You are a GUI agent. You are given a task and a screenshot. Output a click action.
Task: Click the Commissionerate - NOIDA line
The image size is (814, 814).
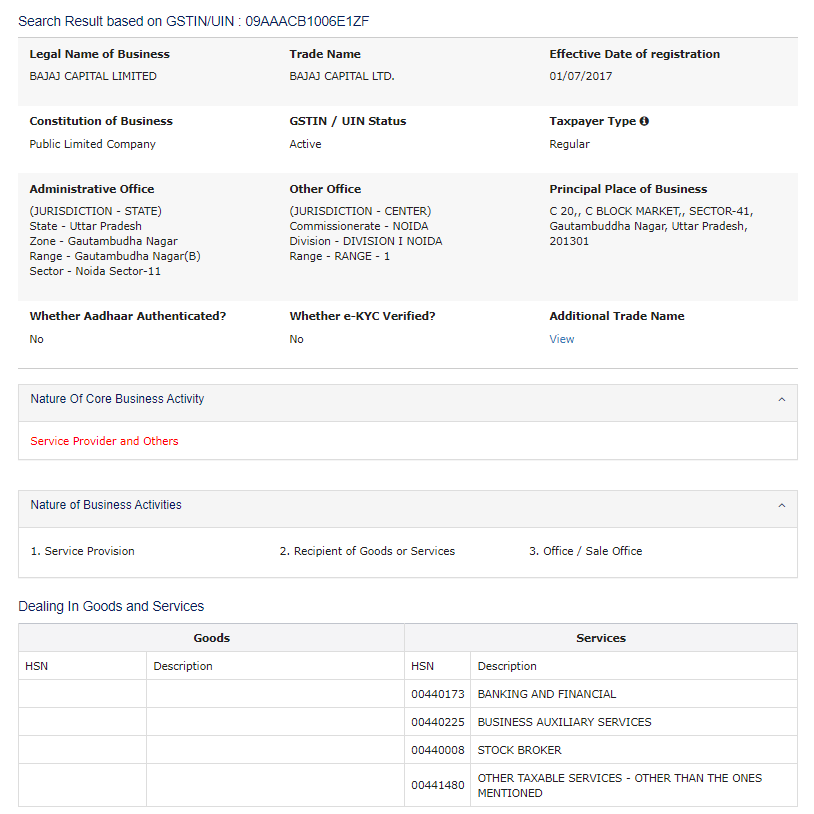[359, 226]
